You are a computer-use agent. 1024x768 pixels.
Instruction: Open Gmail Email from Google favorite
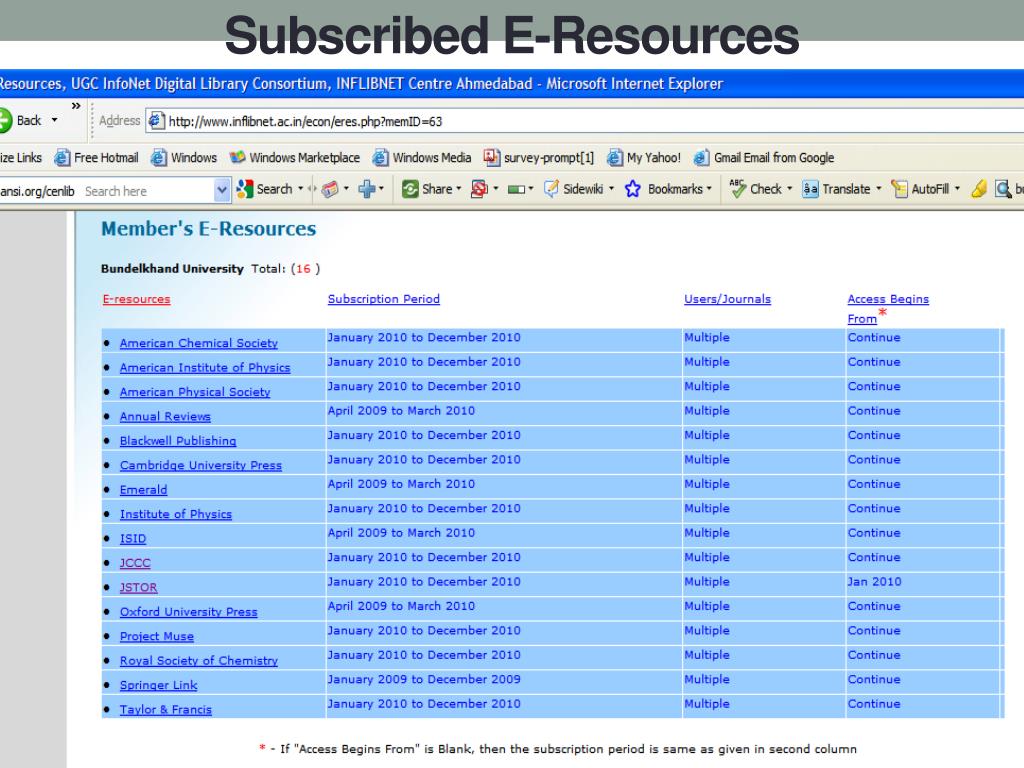pyautogui.click(x=763, y=157)
